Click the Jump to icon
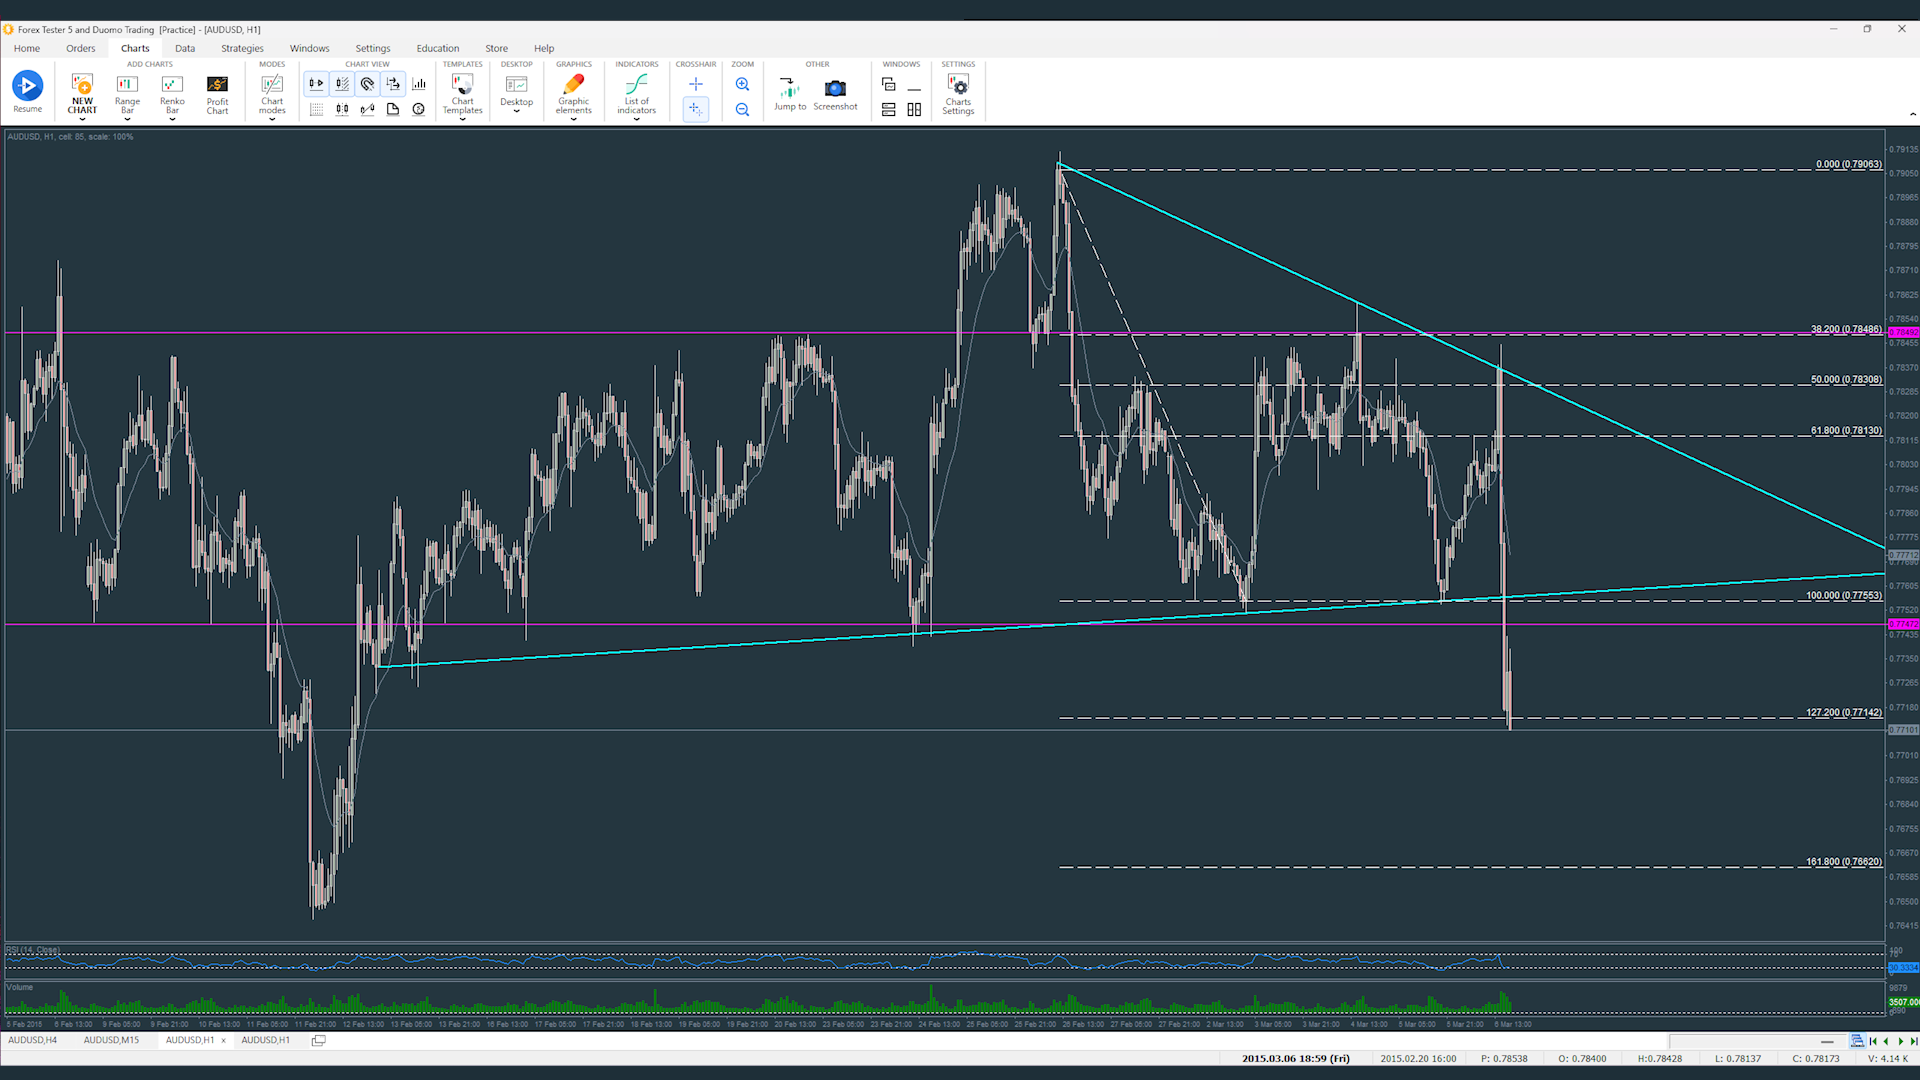1920x1080 pixels. (x=789, y=90)
